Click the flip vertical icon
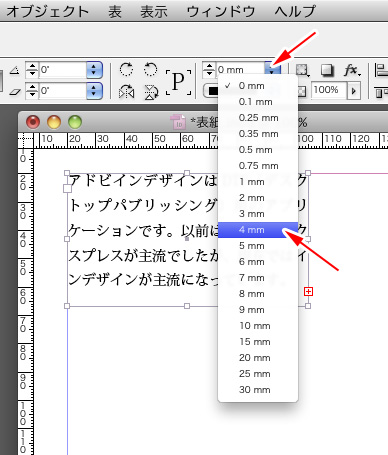 click(151, 92)
